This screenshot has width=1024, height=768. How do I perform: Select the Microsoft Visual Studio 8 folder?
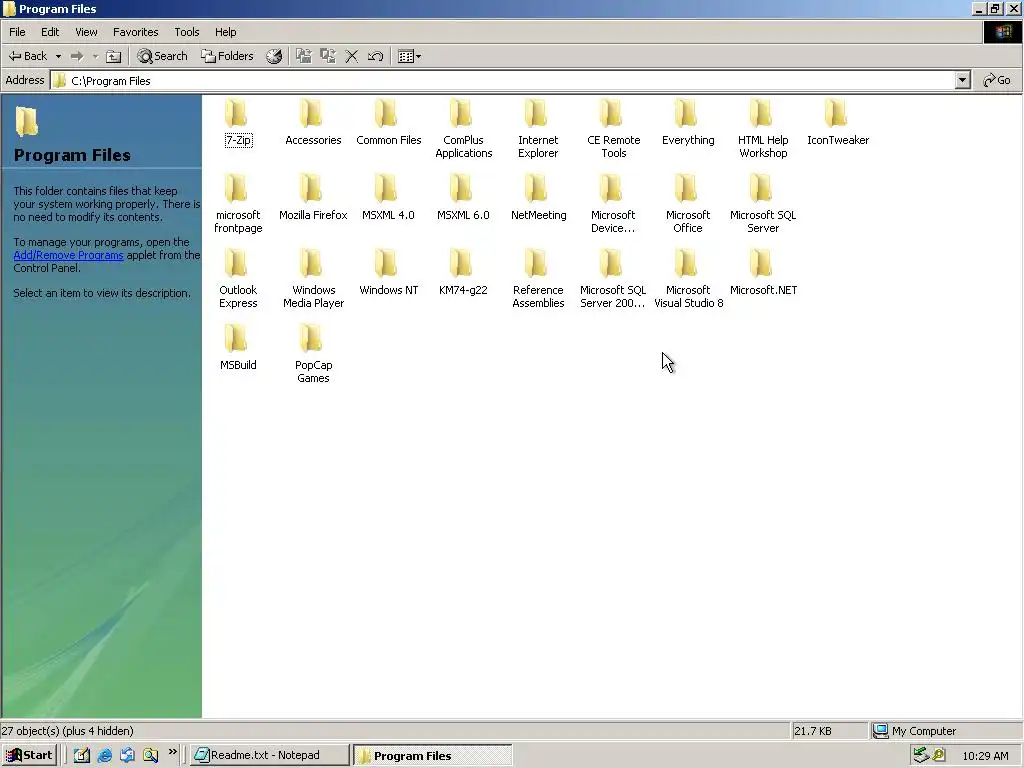click(688, 279)
